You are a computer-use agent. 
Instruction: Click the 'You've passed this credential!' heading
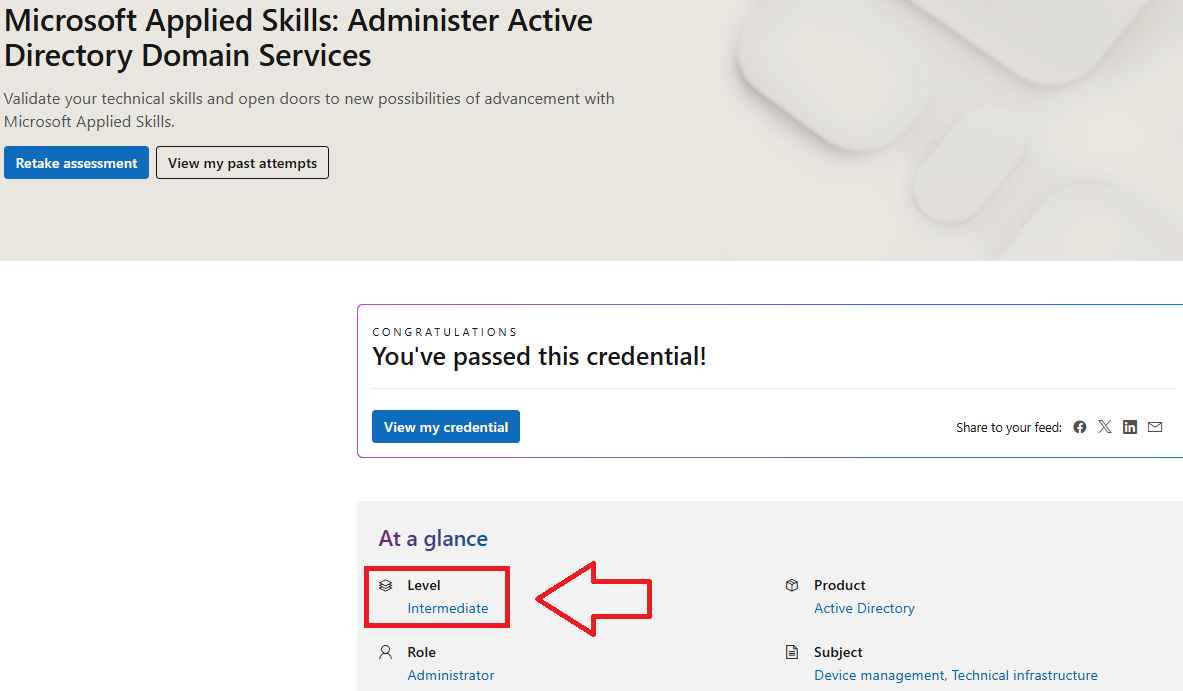(x=539, y=356)
